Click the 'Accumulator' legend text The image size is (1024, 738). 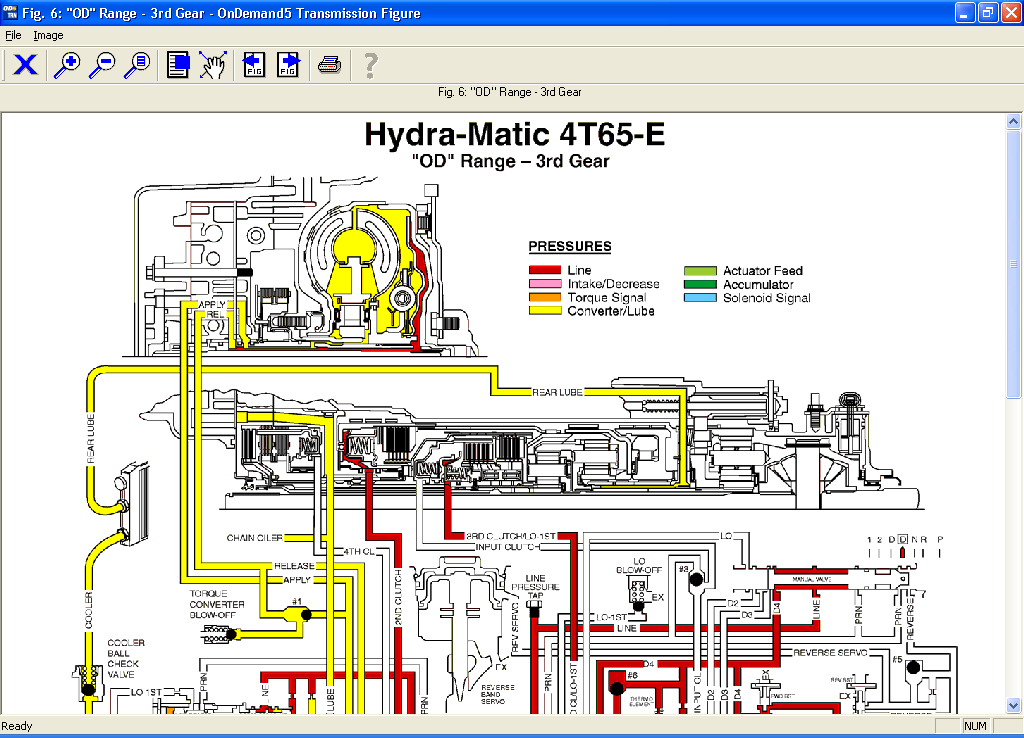[758, 284]
